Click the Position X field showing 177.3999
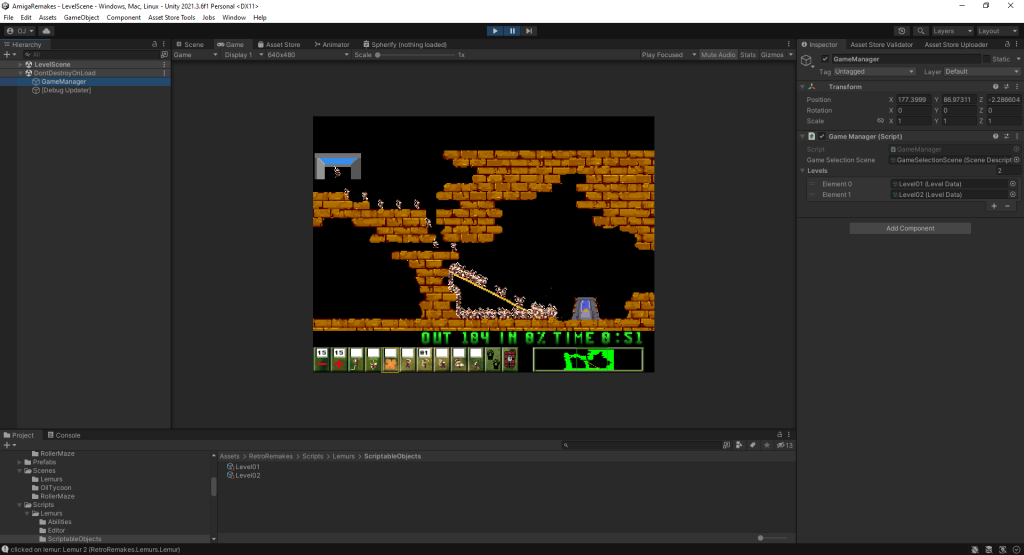The image size is (1024, 555). [913, 99]
